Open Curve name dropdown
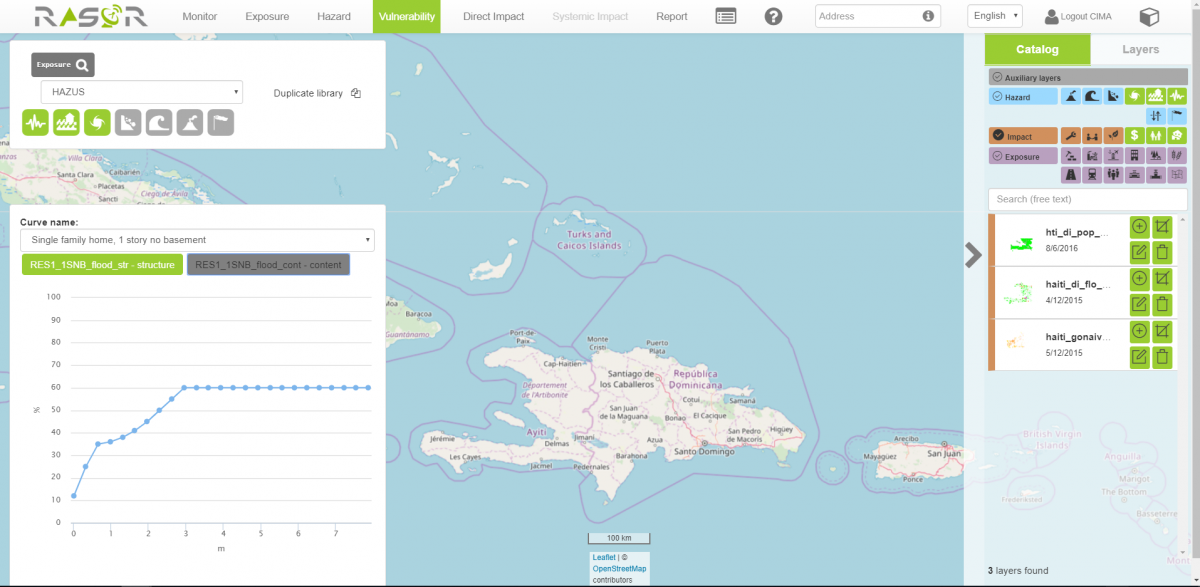 (197, 240)
